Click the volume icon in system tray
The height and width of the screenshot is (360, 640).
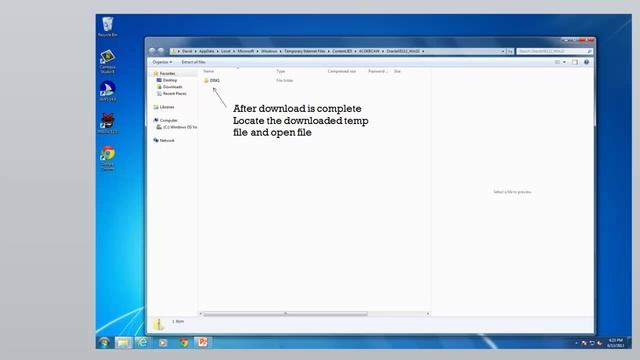[599, 343]
